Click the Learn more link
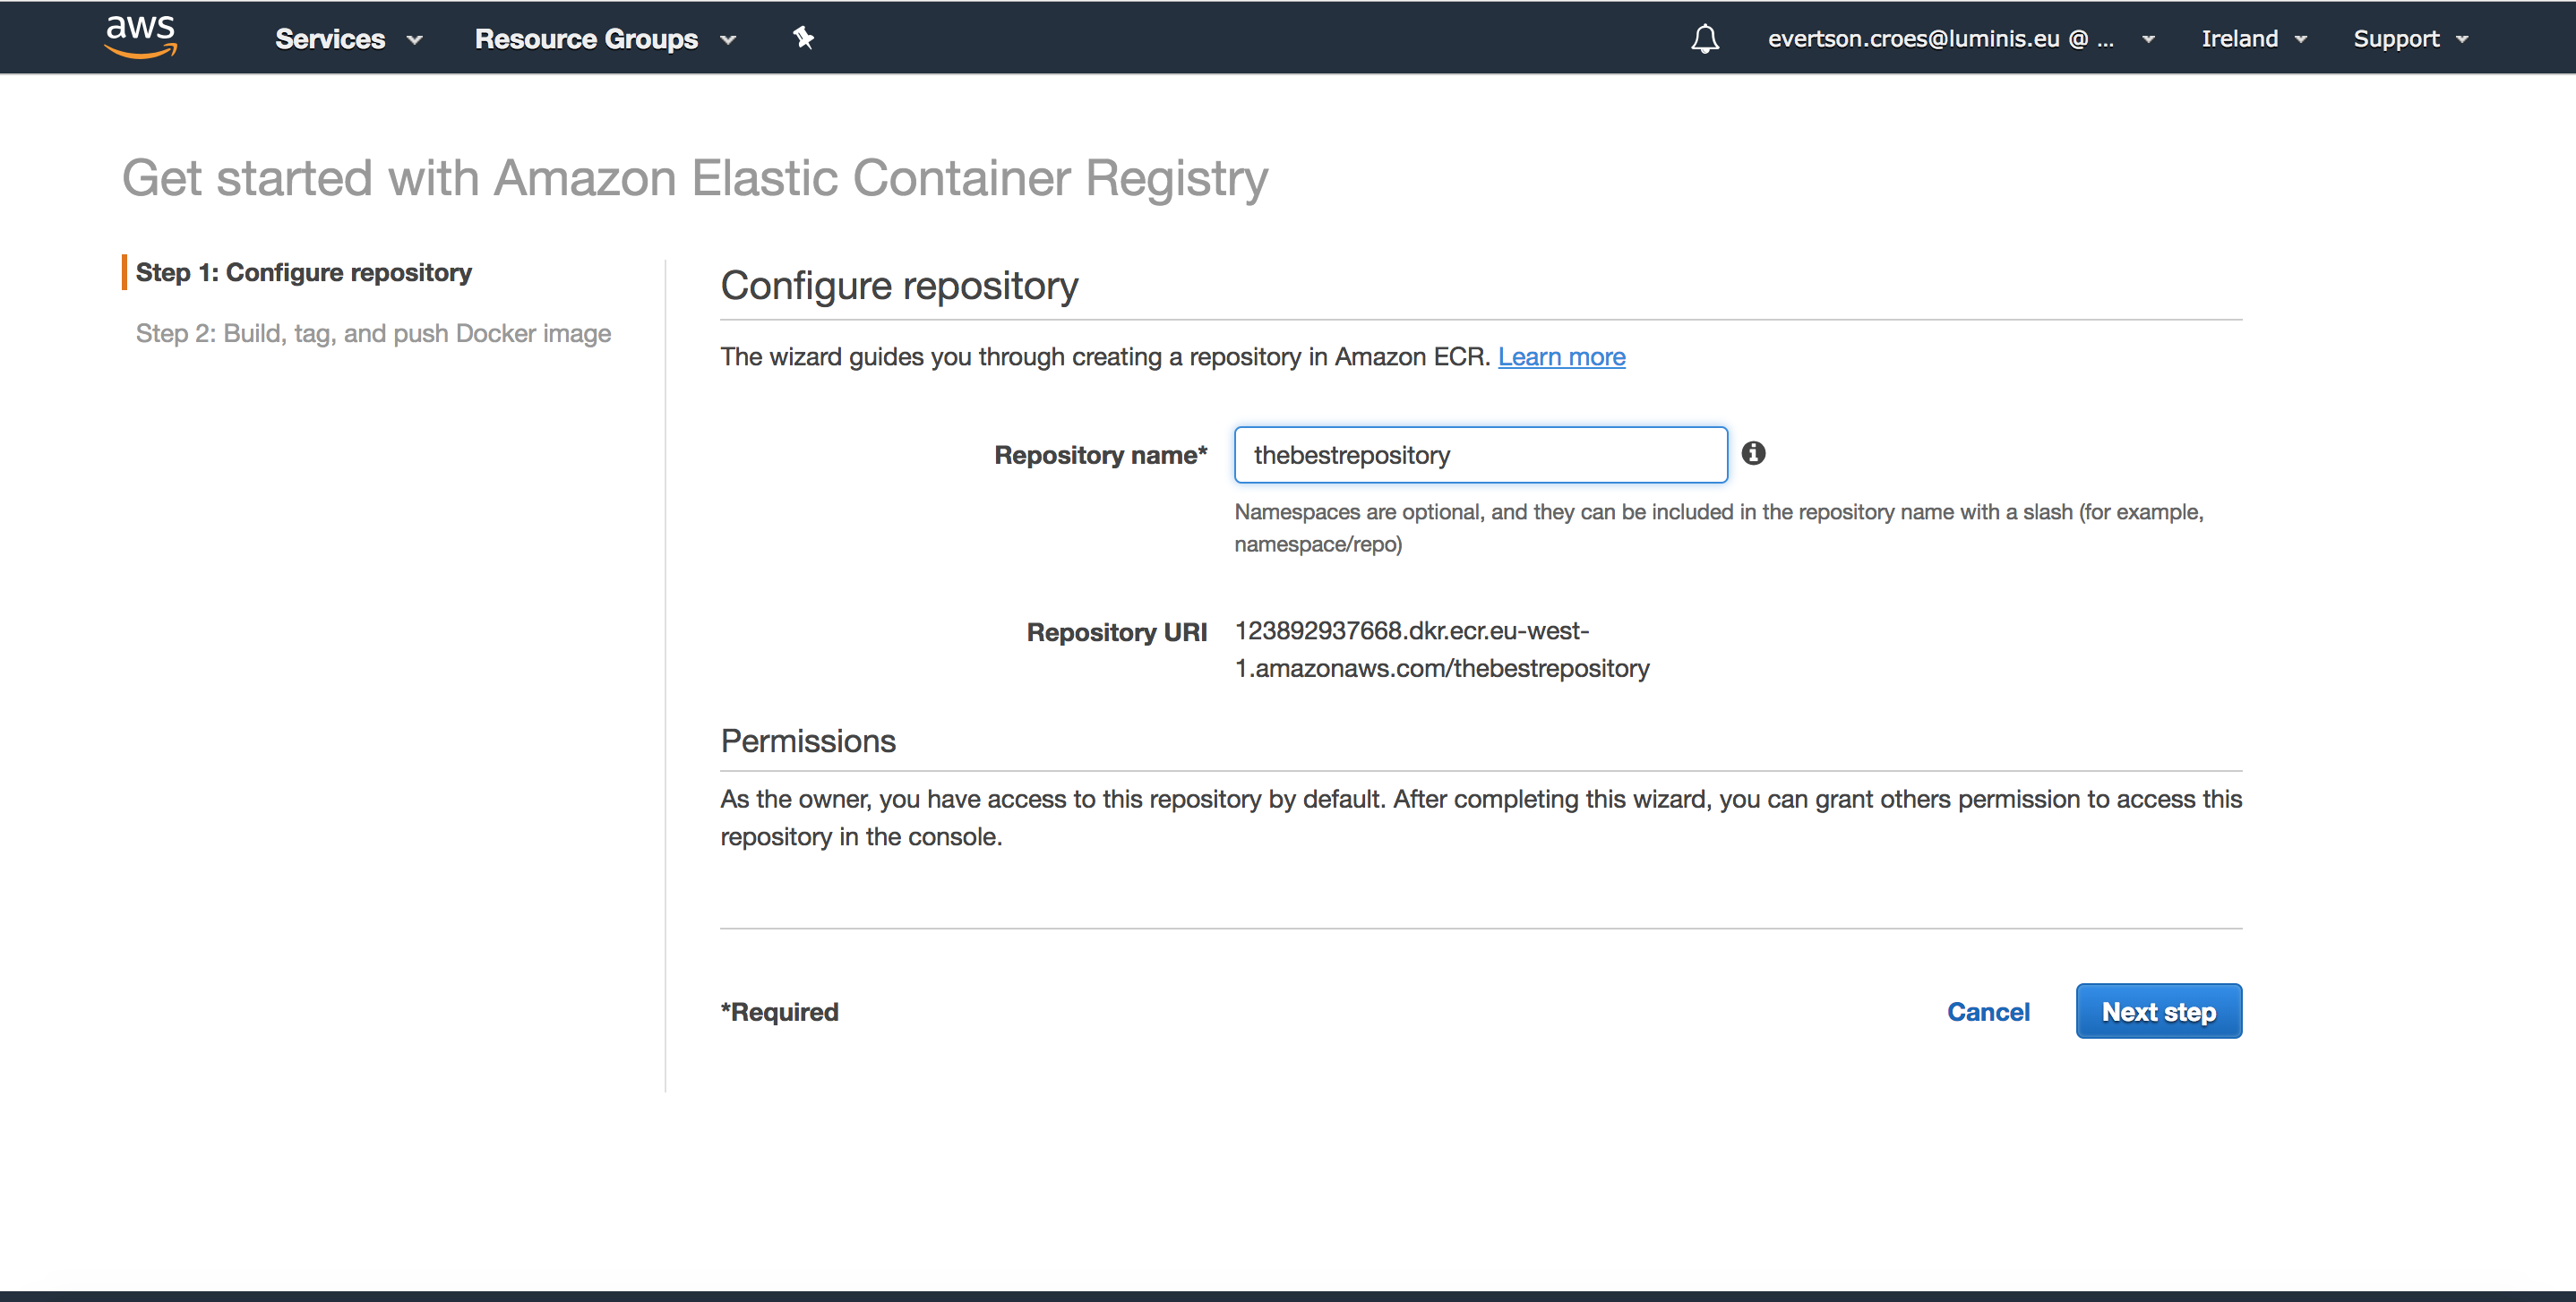The height and width of the screenshot is (1302, 2576). tap(1560, 357)
